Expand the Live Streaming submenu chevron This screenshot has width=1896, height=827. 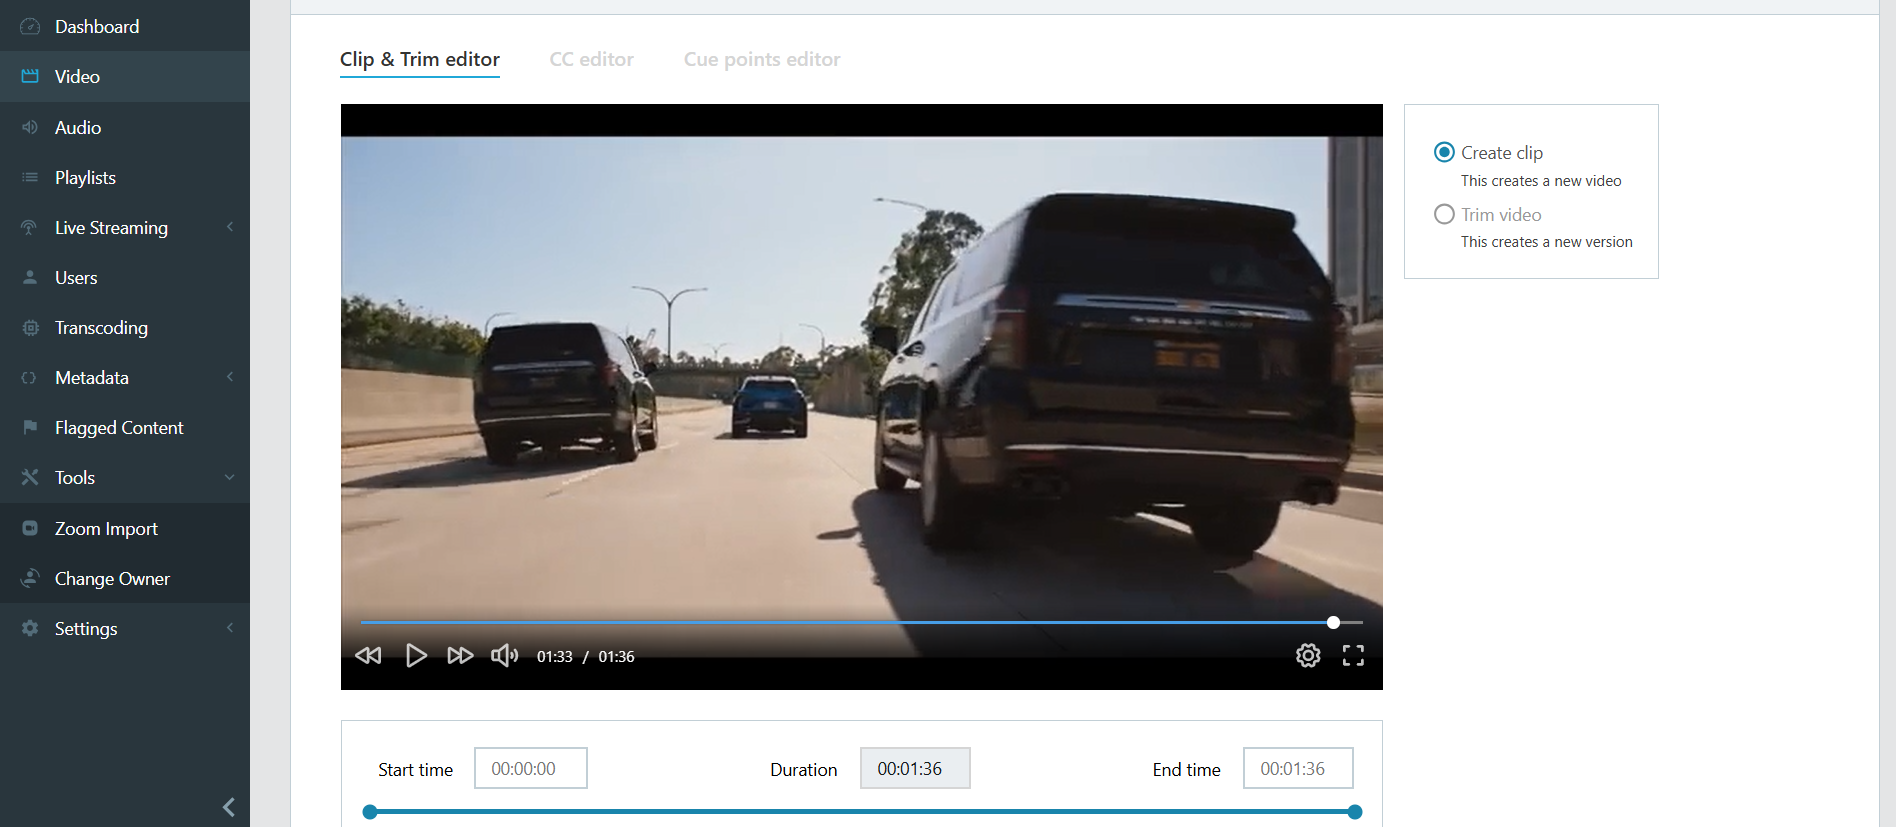pos(230,227)
